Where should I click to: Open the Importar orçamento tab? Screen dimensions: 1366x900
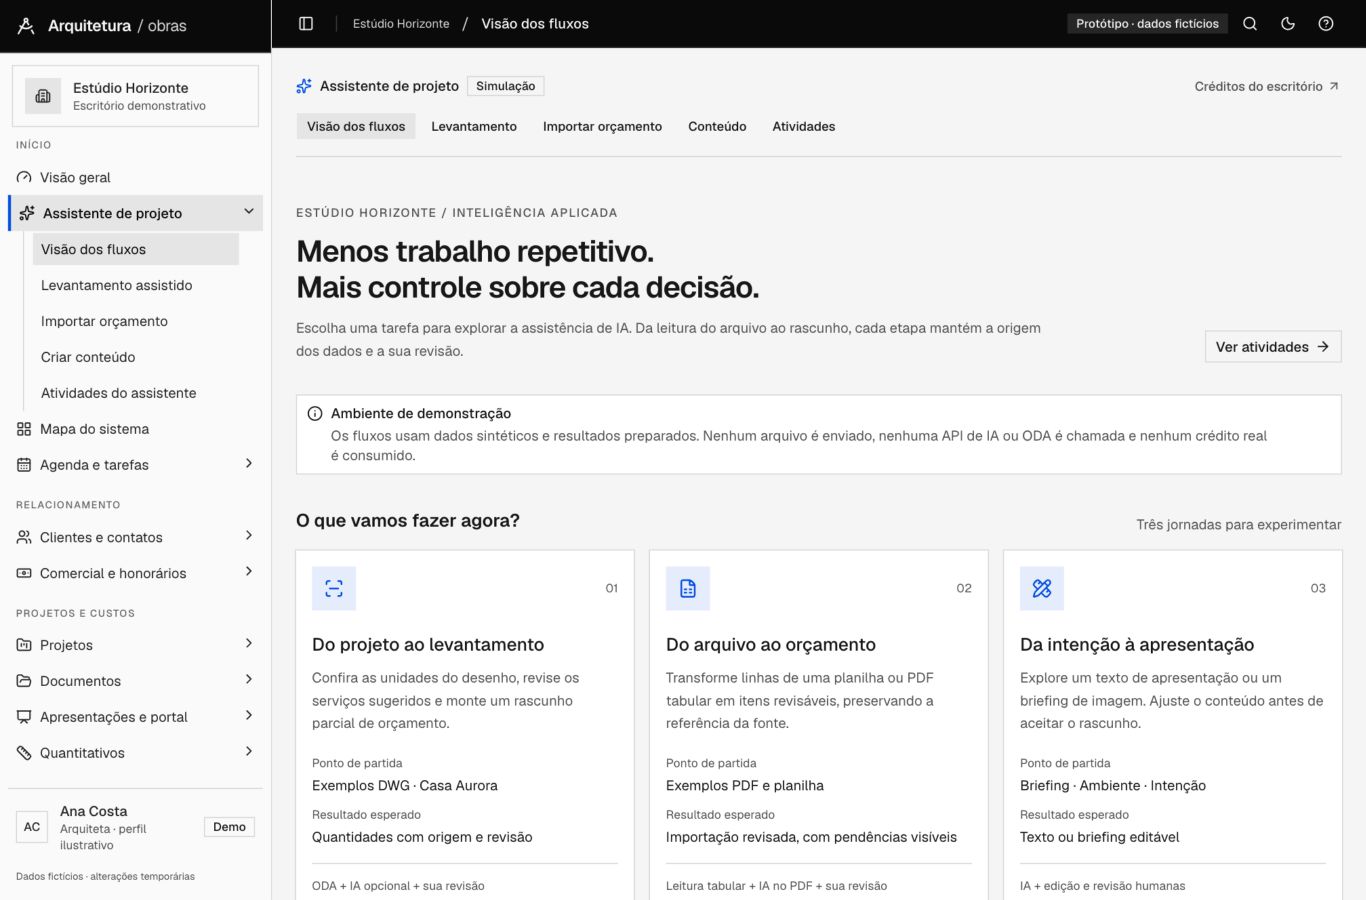pyautogui.click(x=602, y=126)
